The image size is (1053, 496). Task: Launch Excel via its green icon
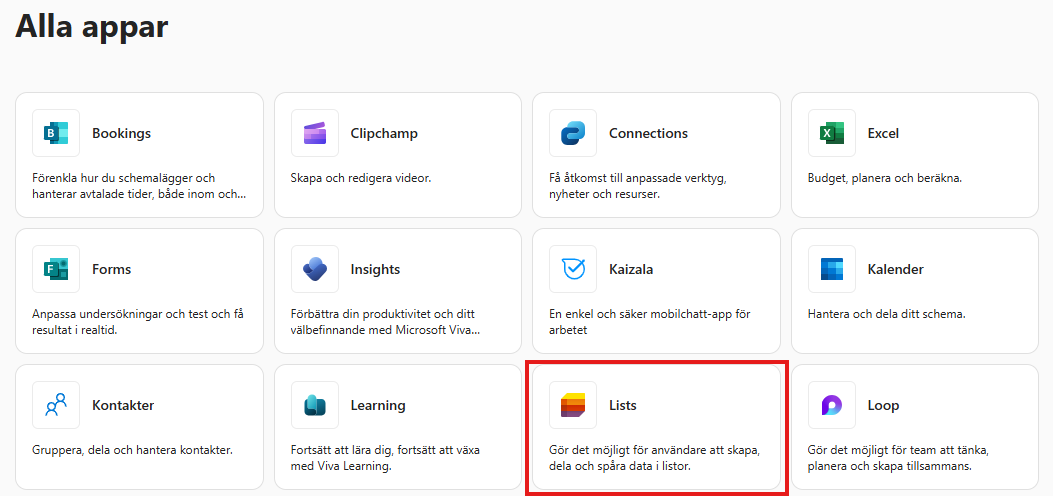pyautogui.click(x=832, y=133)
